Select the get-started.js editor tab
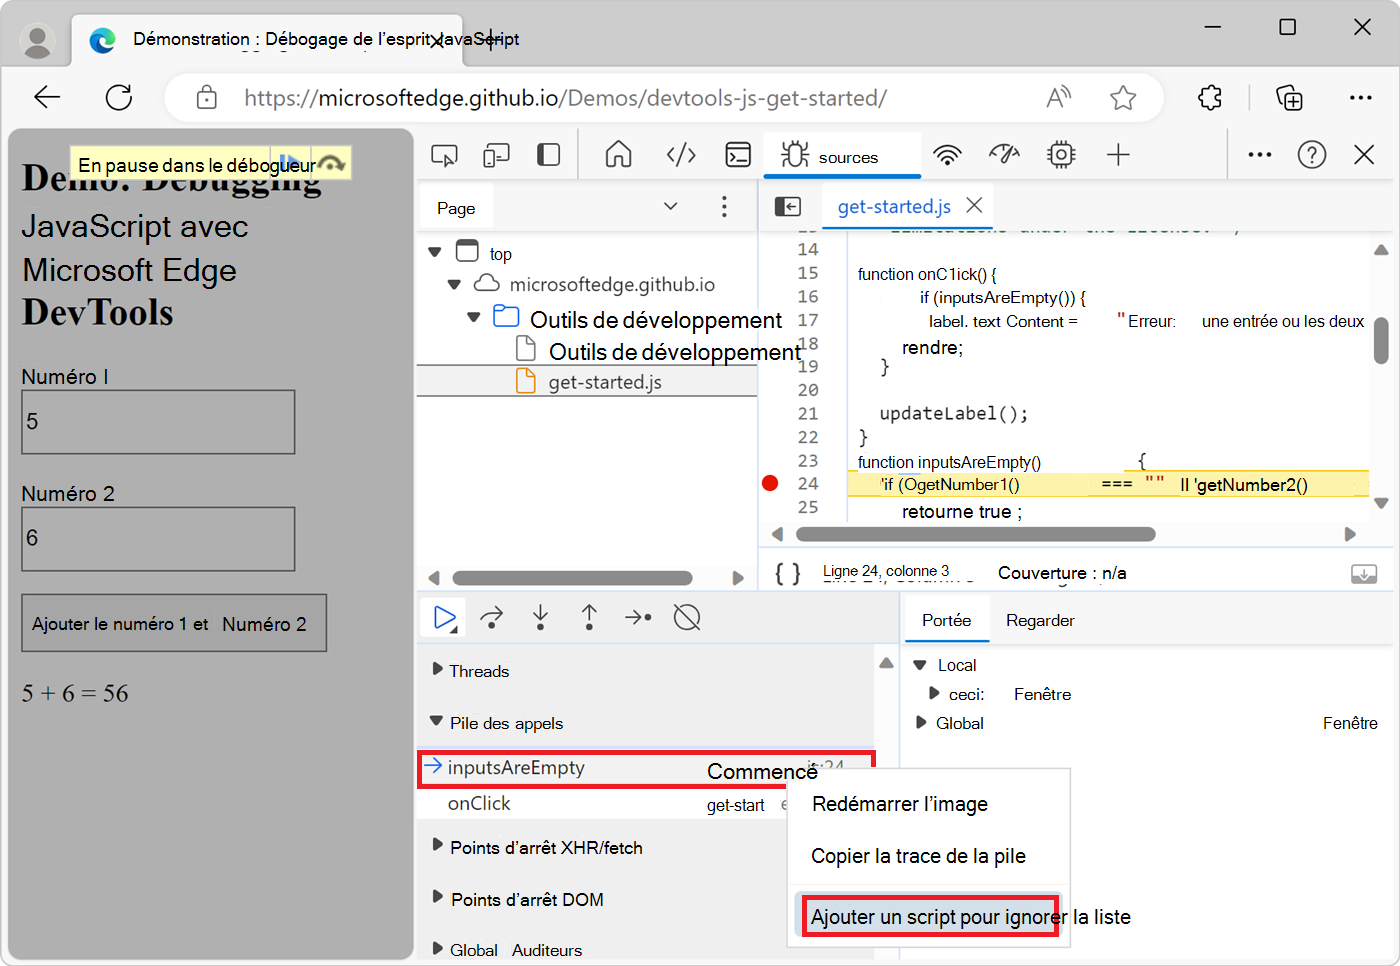1400x966 pixels. (x=894, y=207)
